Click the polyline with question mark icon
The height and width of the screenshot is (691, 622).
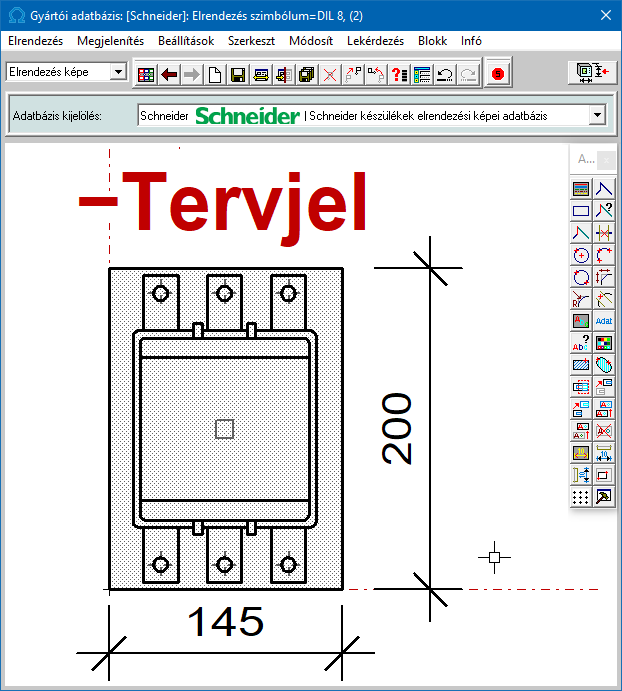pos(604,211)
